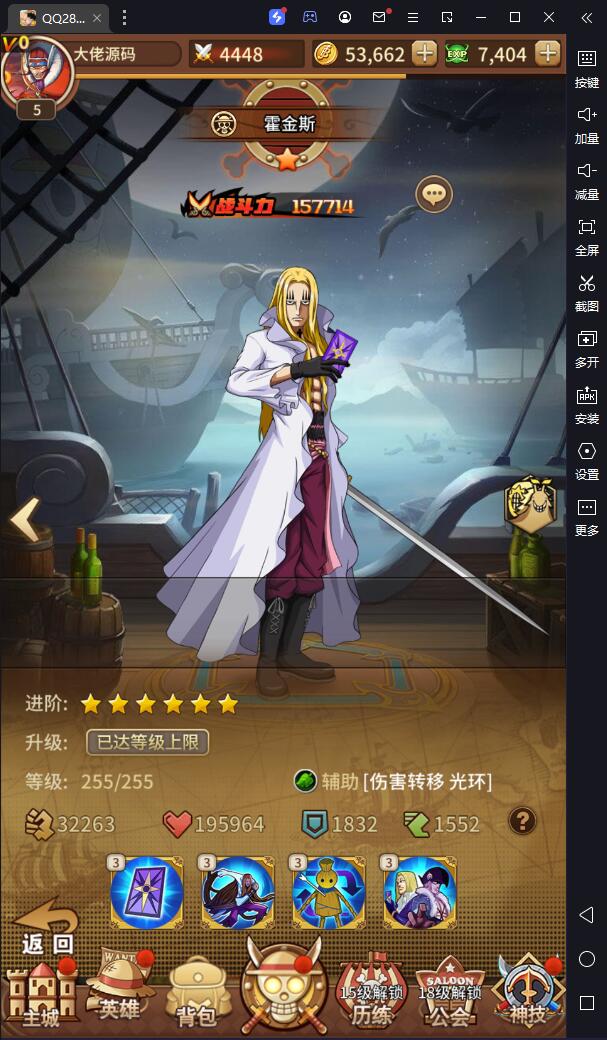Select the straw doll skill icon
607x1040 pixels.
(328, 892)
